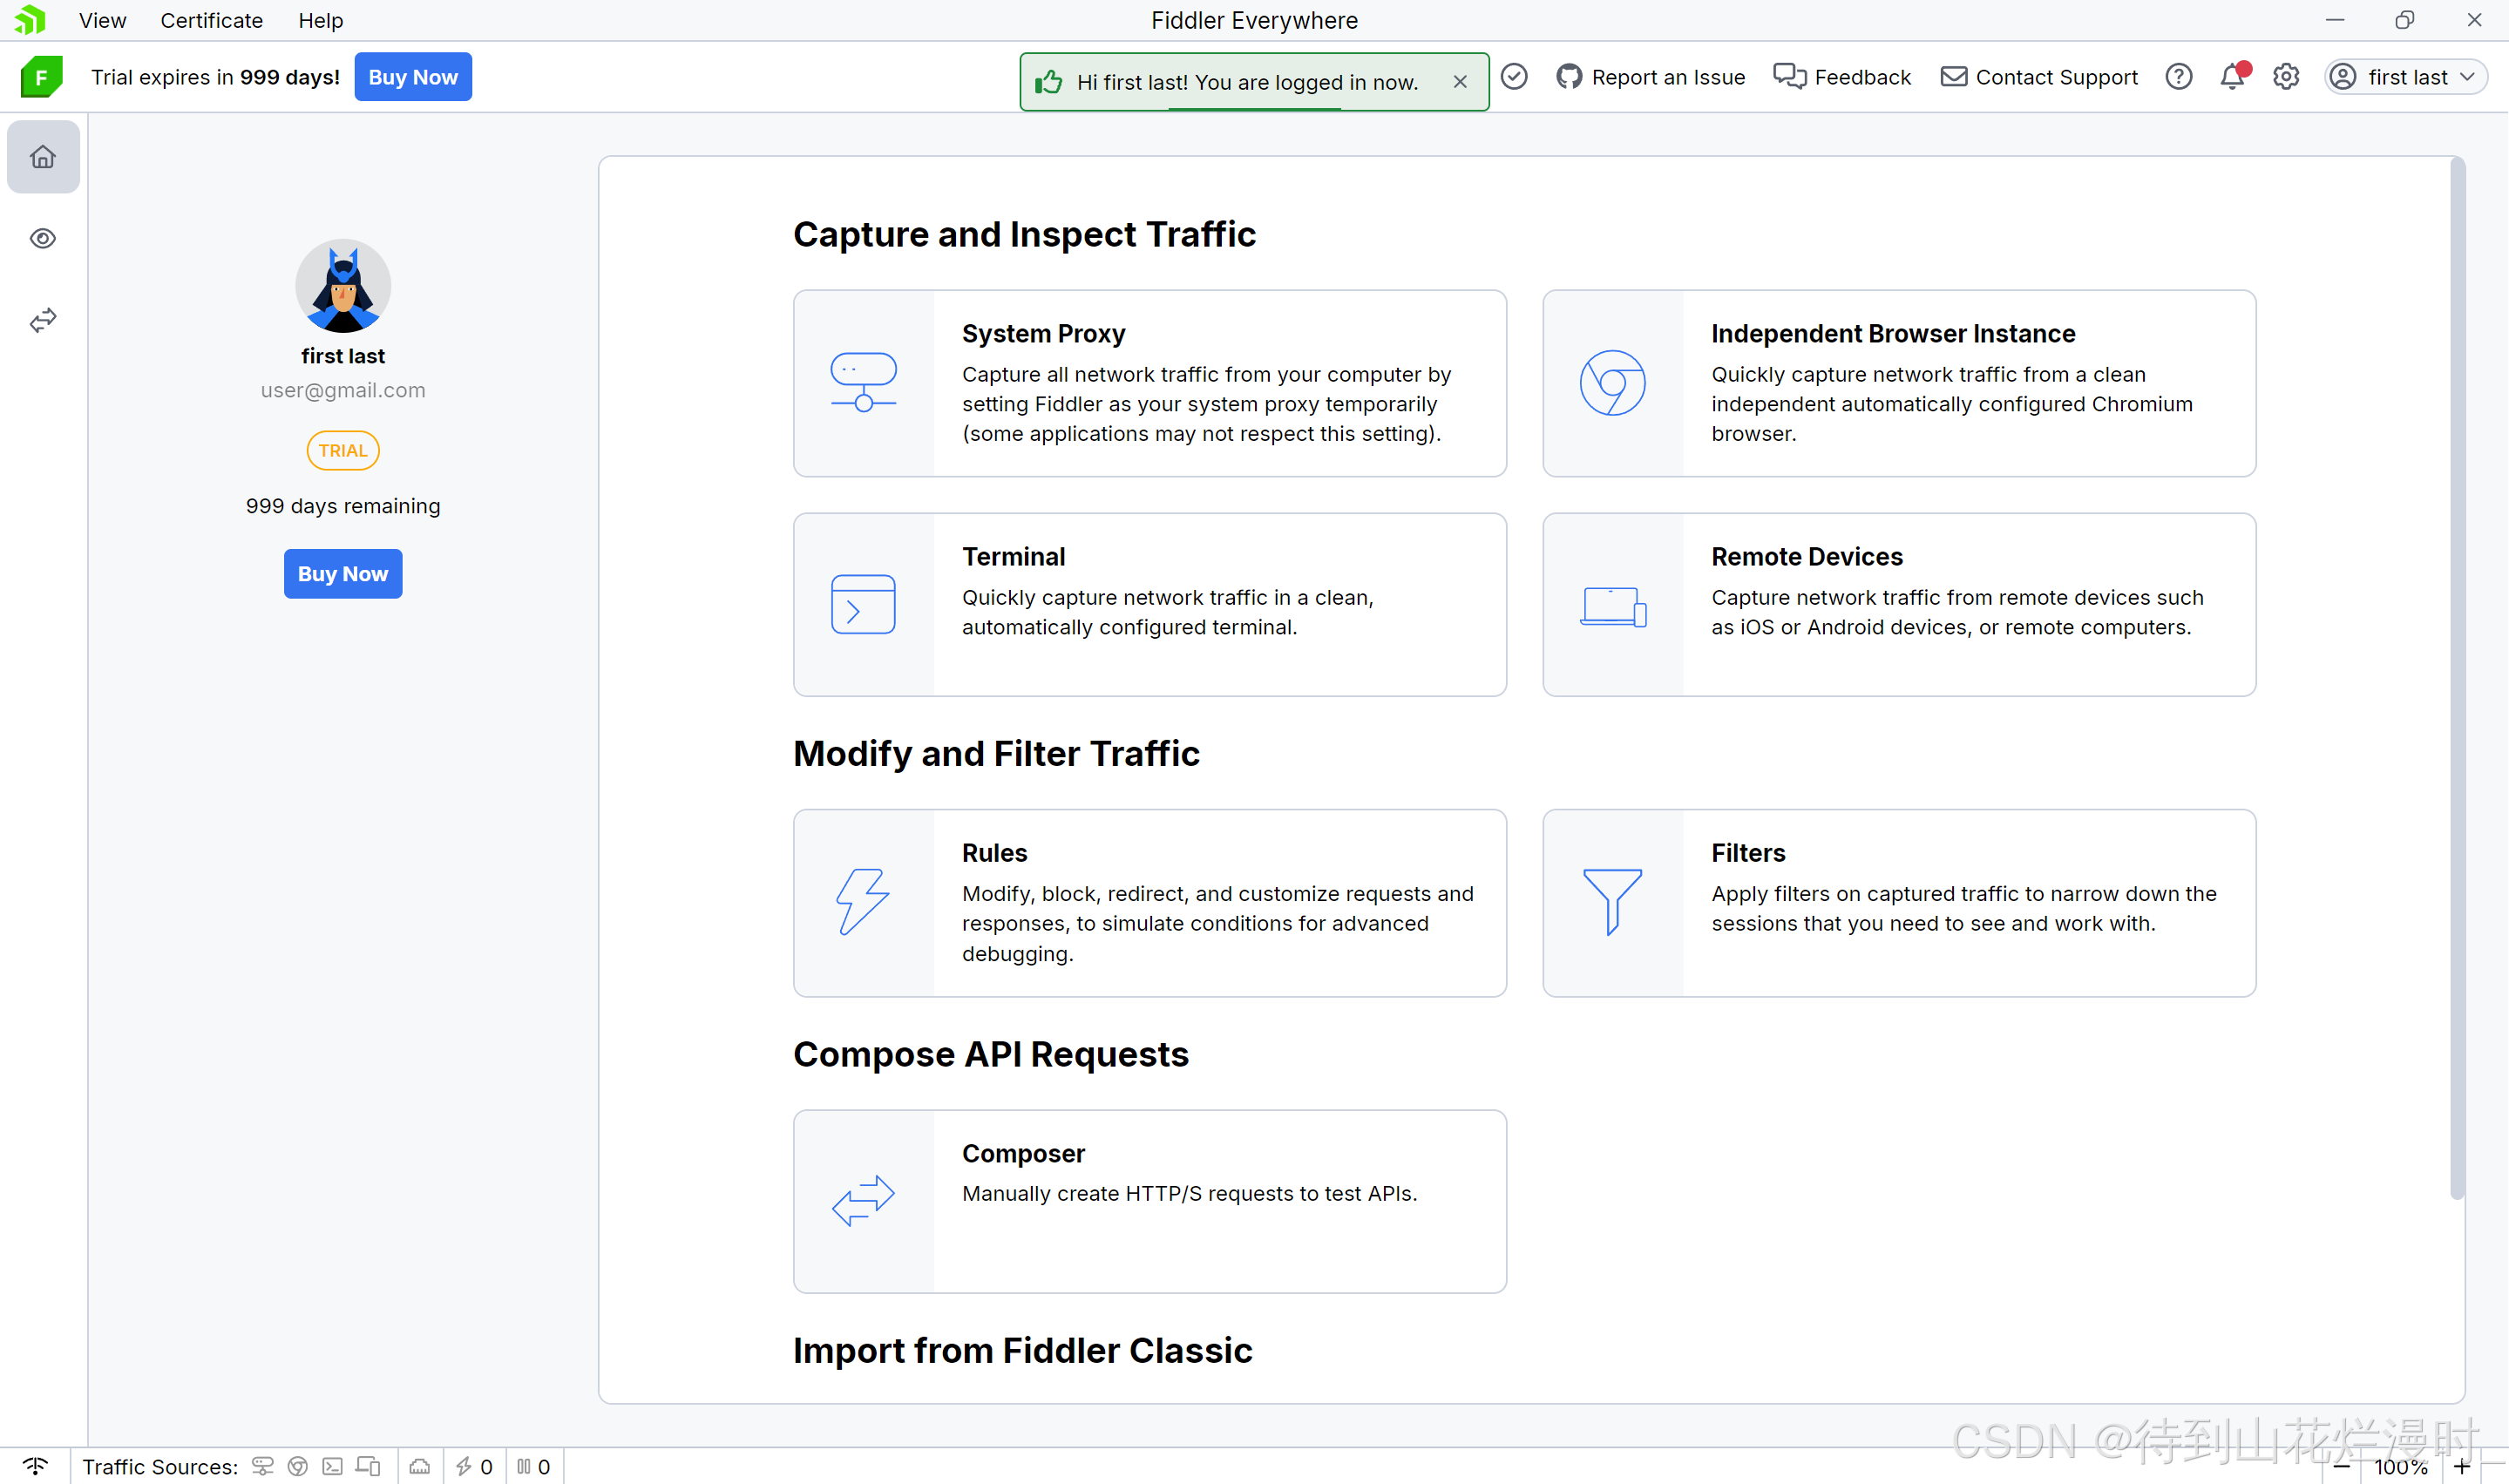The image size is (2509, 1484).
Task: Click the notifications bell icon
Action: 2232,77
